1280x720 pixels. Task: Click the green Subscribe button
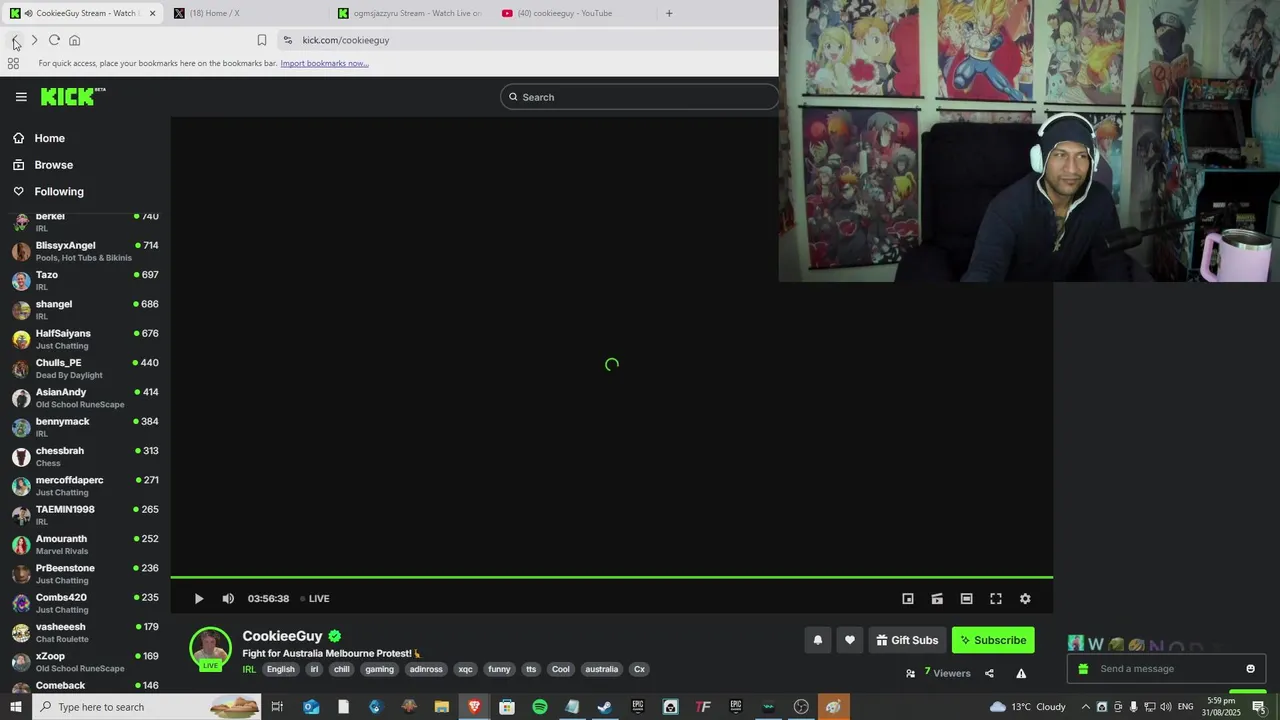pos(993,640)
